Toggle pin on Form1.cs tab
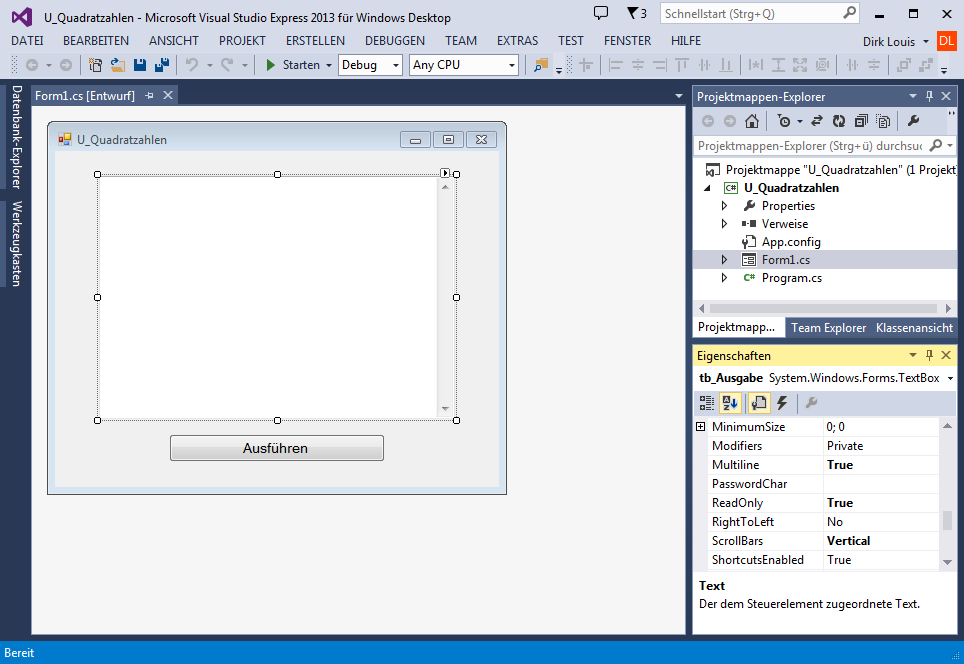964x664 pixels. click(x=149, y=95)
